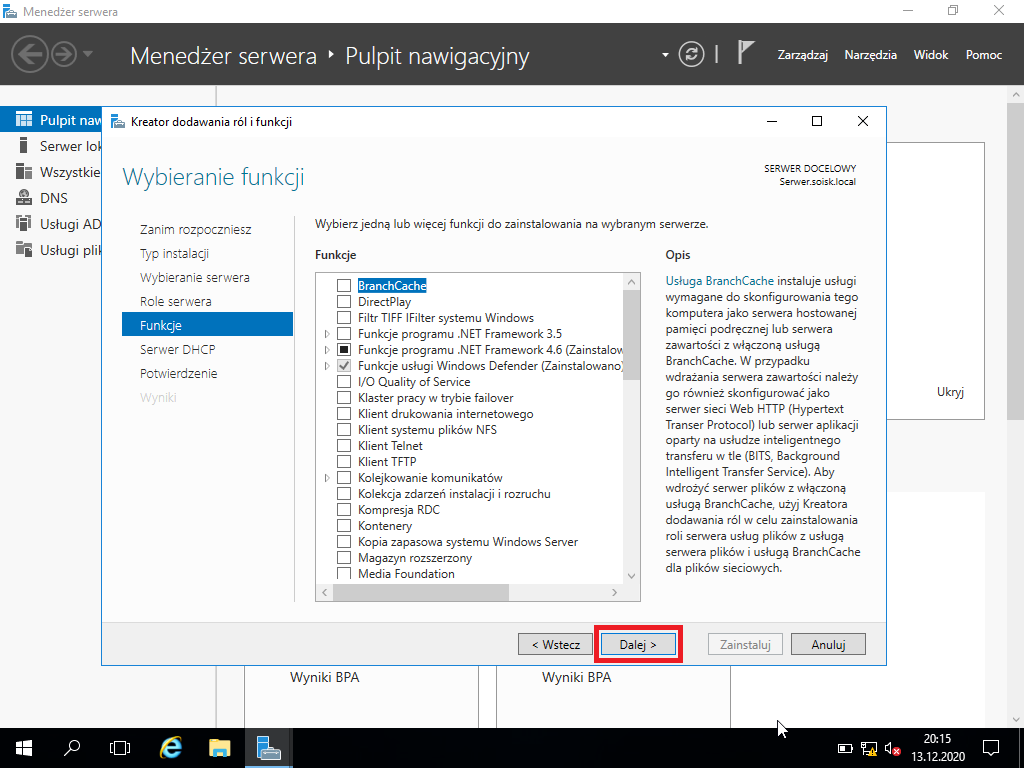Image resolution: width=1024 pixels, height=768 pixels.
Task: Open Internet Explorer from the taskbar
Action: [170, 748]
